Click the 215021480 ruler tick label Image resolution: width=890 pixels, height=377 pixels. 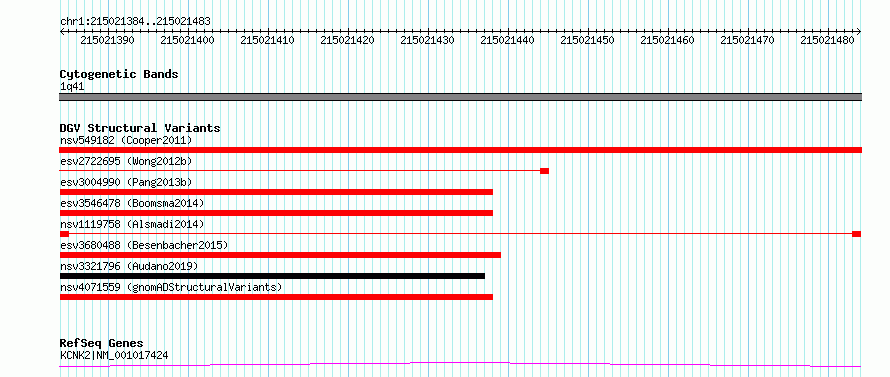click(x=828, y=40)
